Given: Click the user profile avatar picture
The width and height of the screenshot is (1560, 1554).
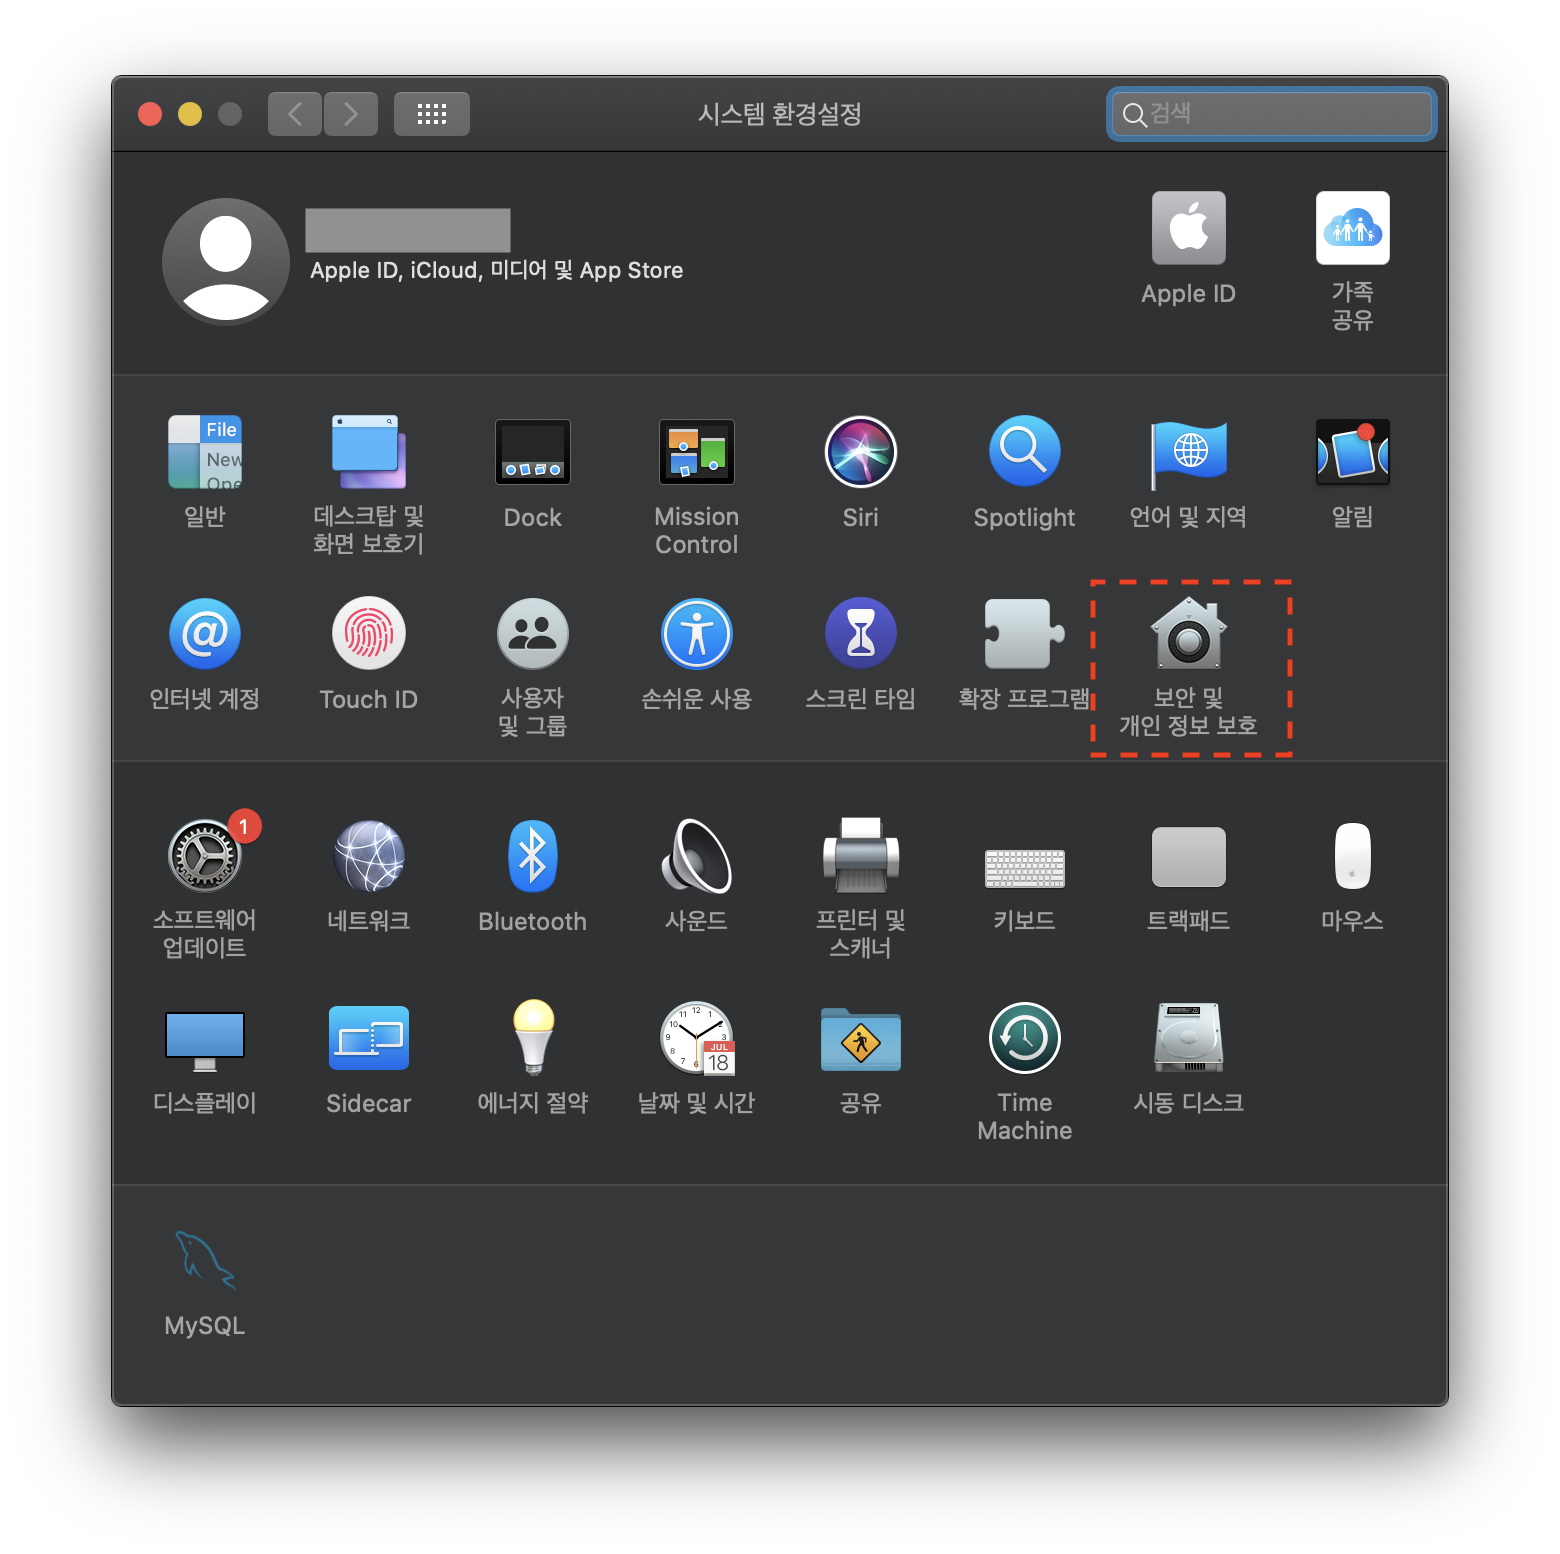Looking at the screenshot, I should click(226, 261).
